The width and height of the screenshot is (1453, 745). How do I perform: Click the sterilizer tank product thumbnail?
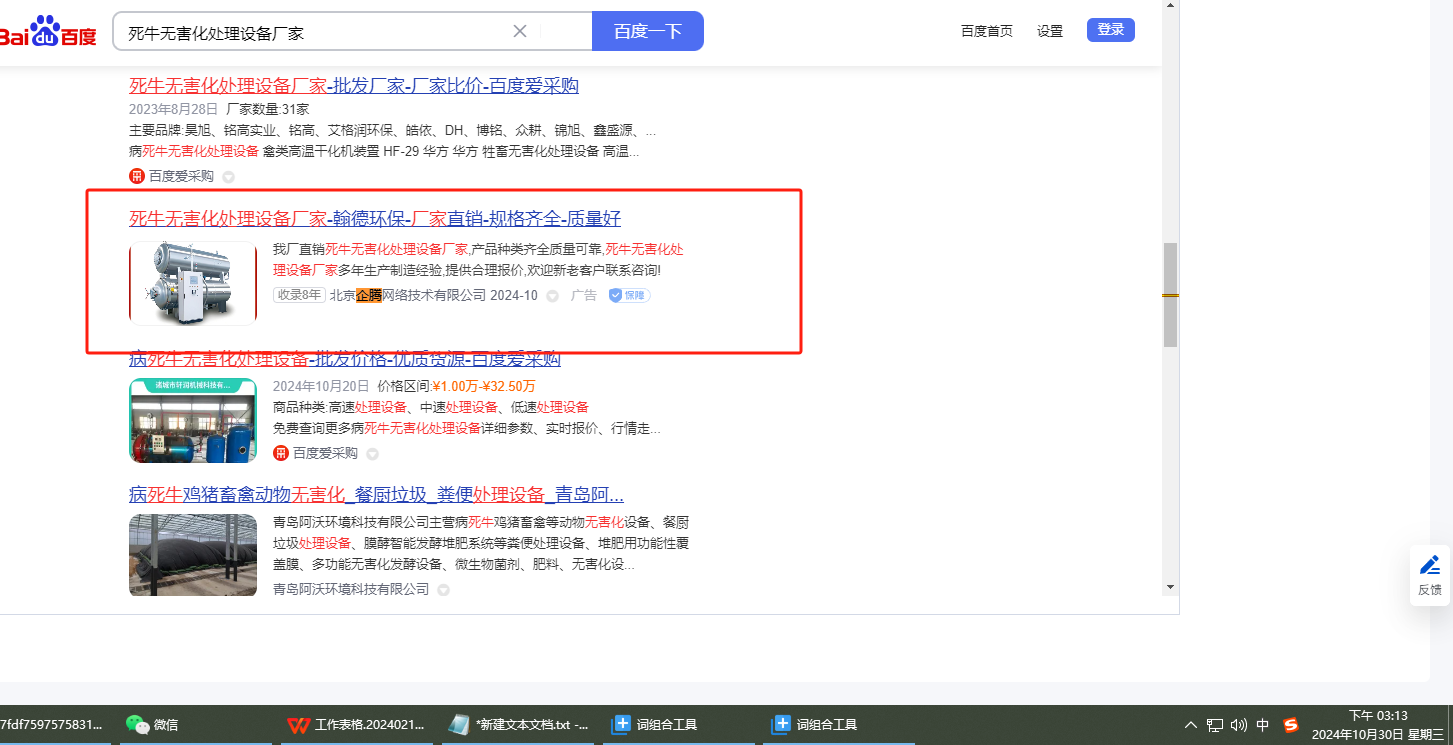193,283
